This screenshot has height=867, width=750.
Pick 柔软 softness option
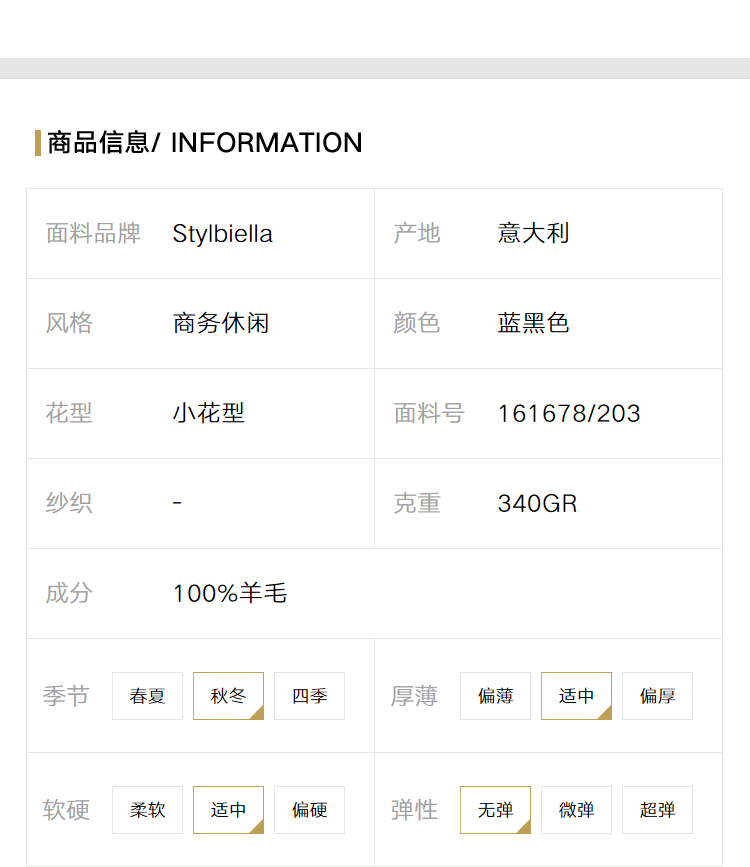[147, 809]
